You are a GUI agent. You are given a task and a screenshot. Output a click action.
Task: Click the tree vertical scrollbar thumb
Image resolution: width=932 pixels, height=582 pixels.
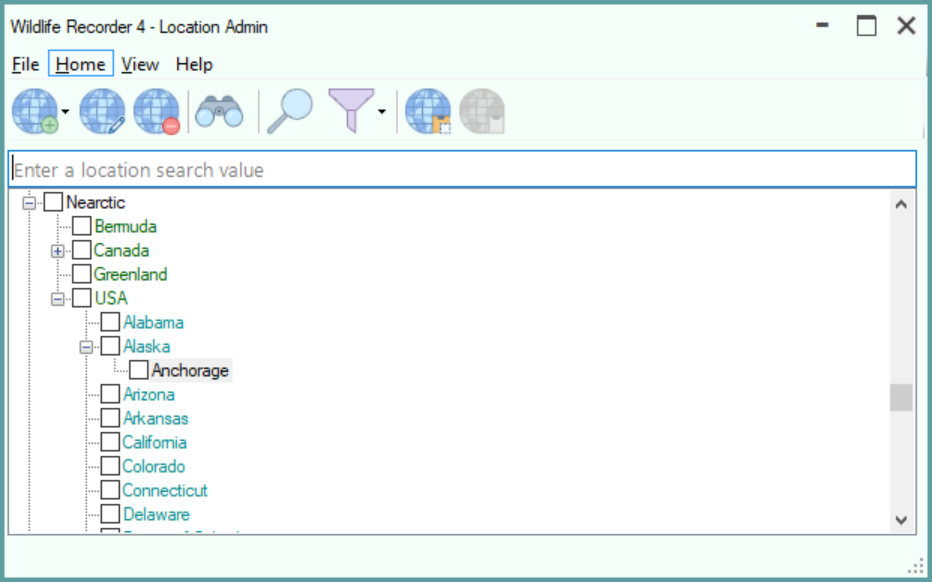coord(901,397)
